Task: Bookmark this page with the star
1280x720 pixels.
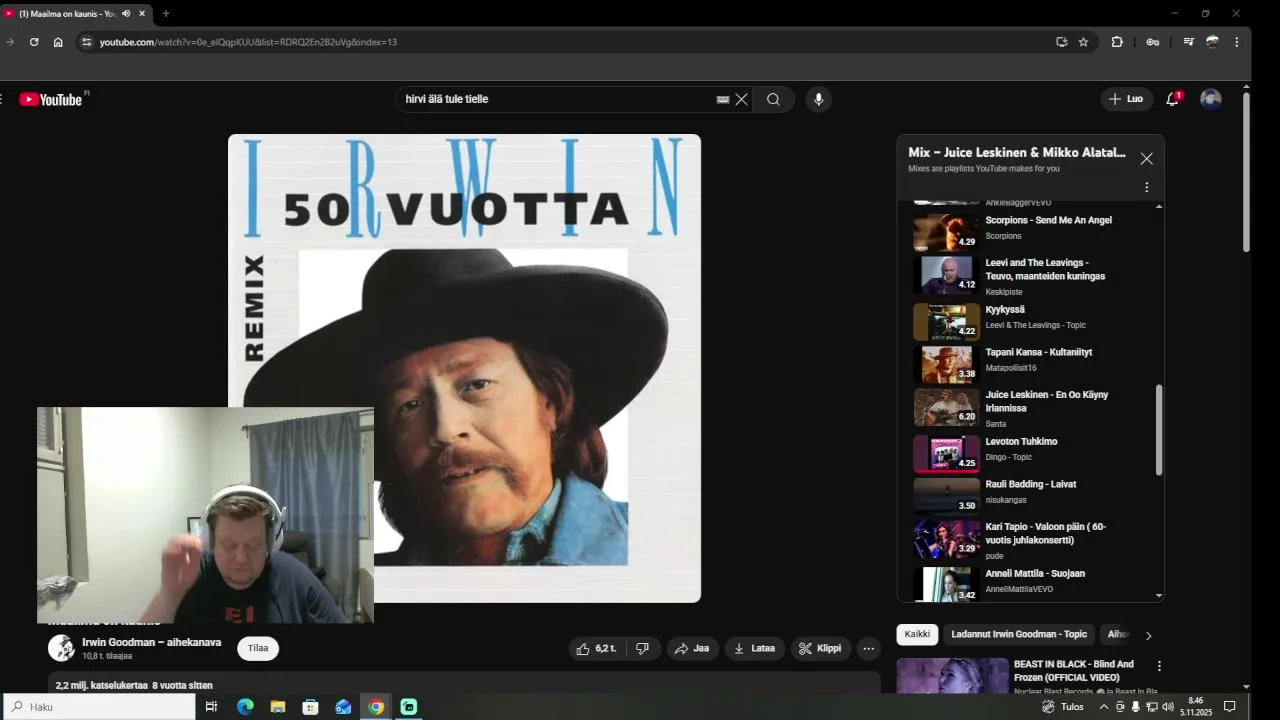Action: tap(1083, 42)
